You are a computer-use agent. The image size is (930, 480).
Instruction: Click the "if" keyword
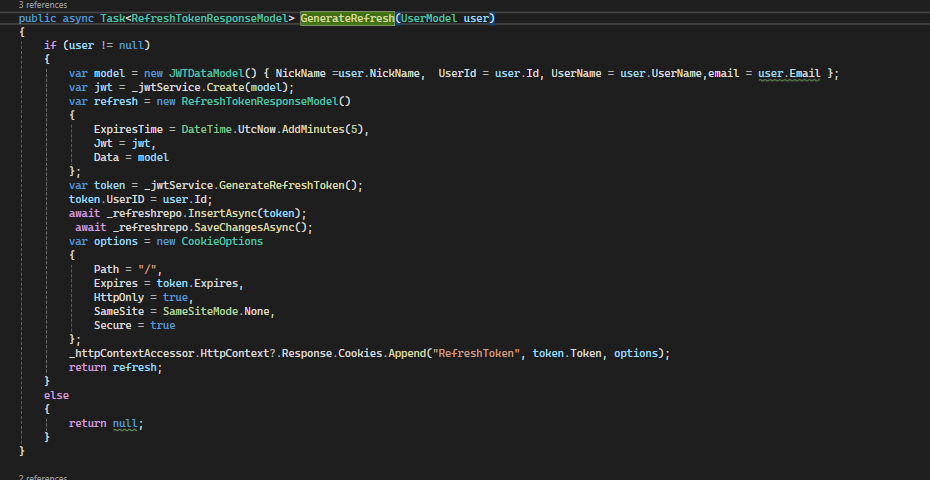tap(50, 45)
